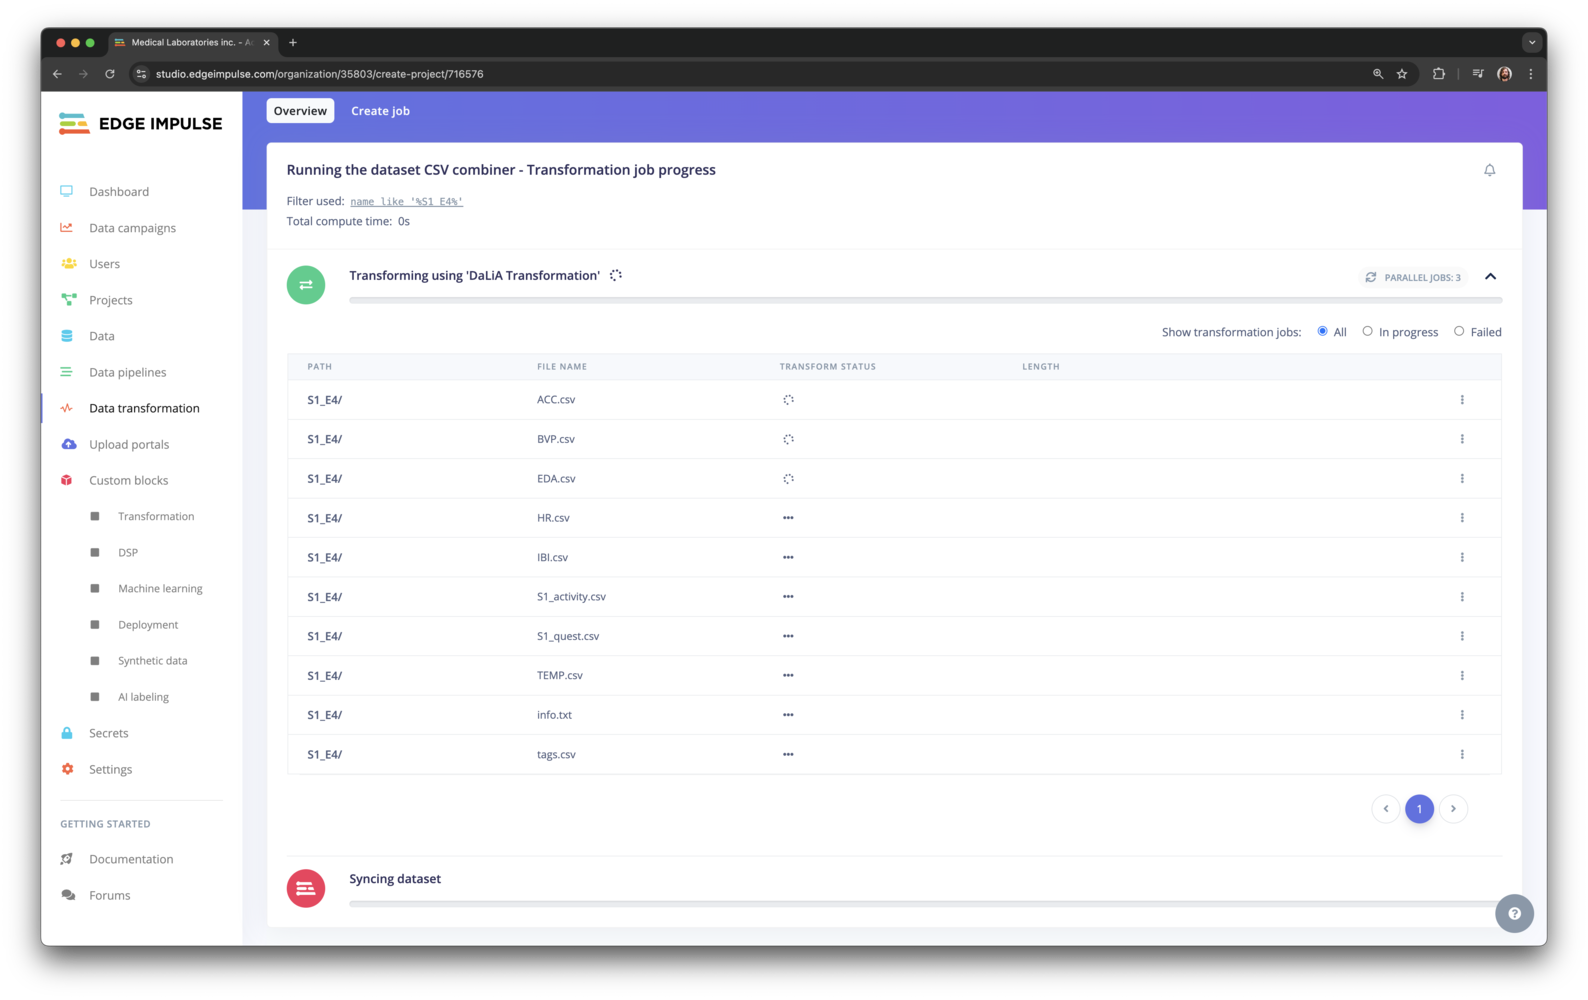Open the info.txt row actions menu
The width and height of the screenshot is (1588, 1000).
1462,715
